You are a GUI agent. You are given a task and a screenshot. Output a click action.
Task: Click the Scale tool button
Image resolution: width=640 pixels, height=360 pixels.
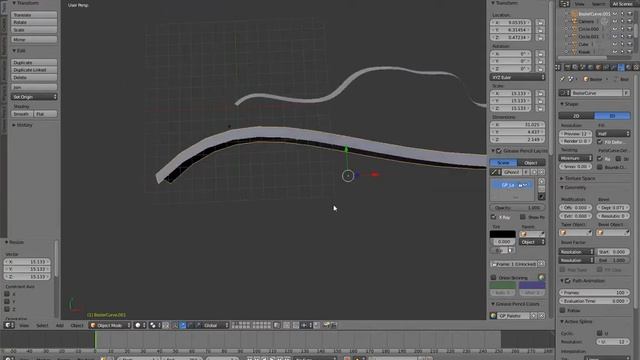point(34,30)
